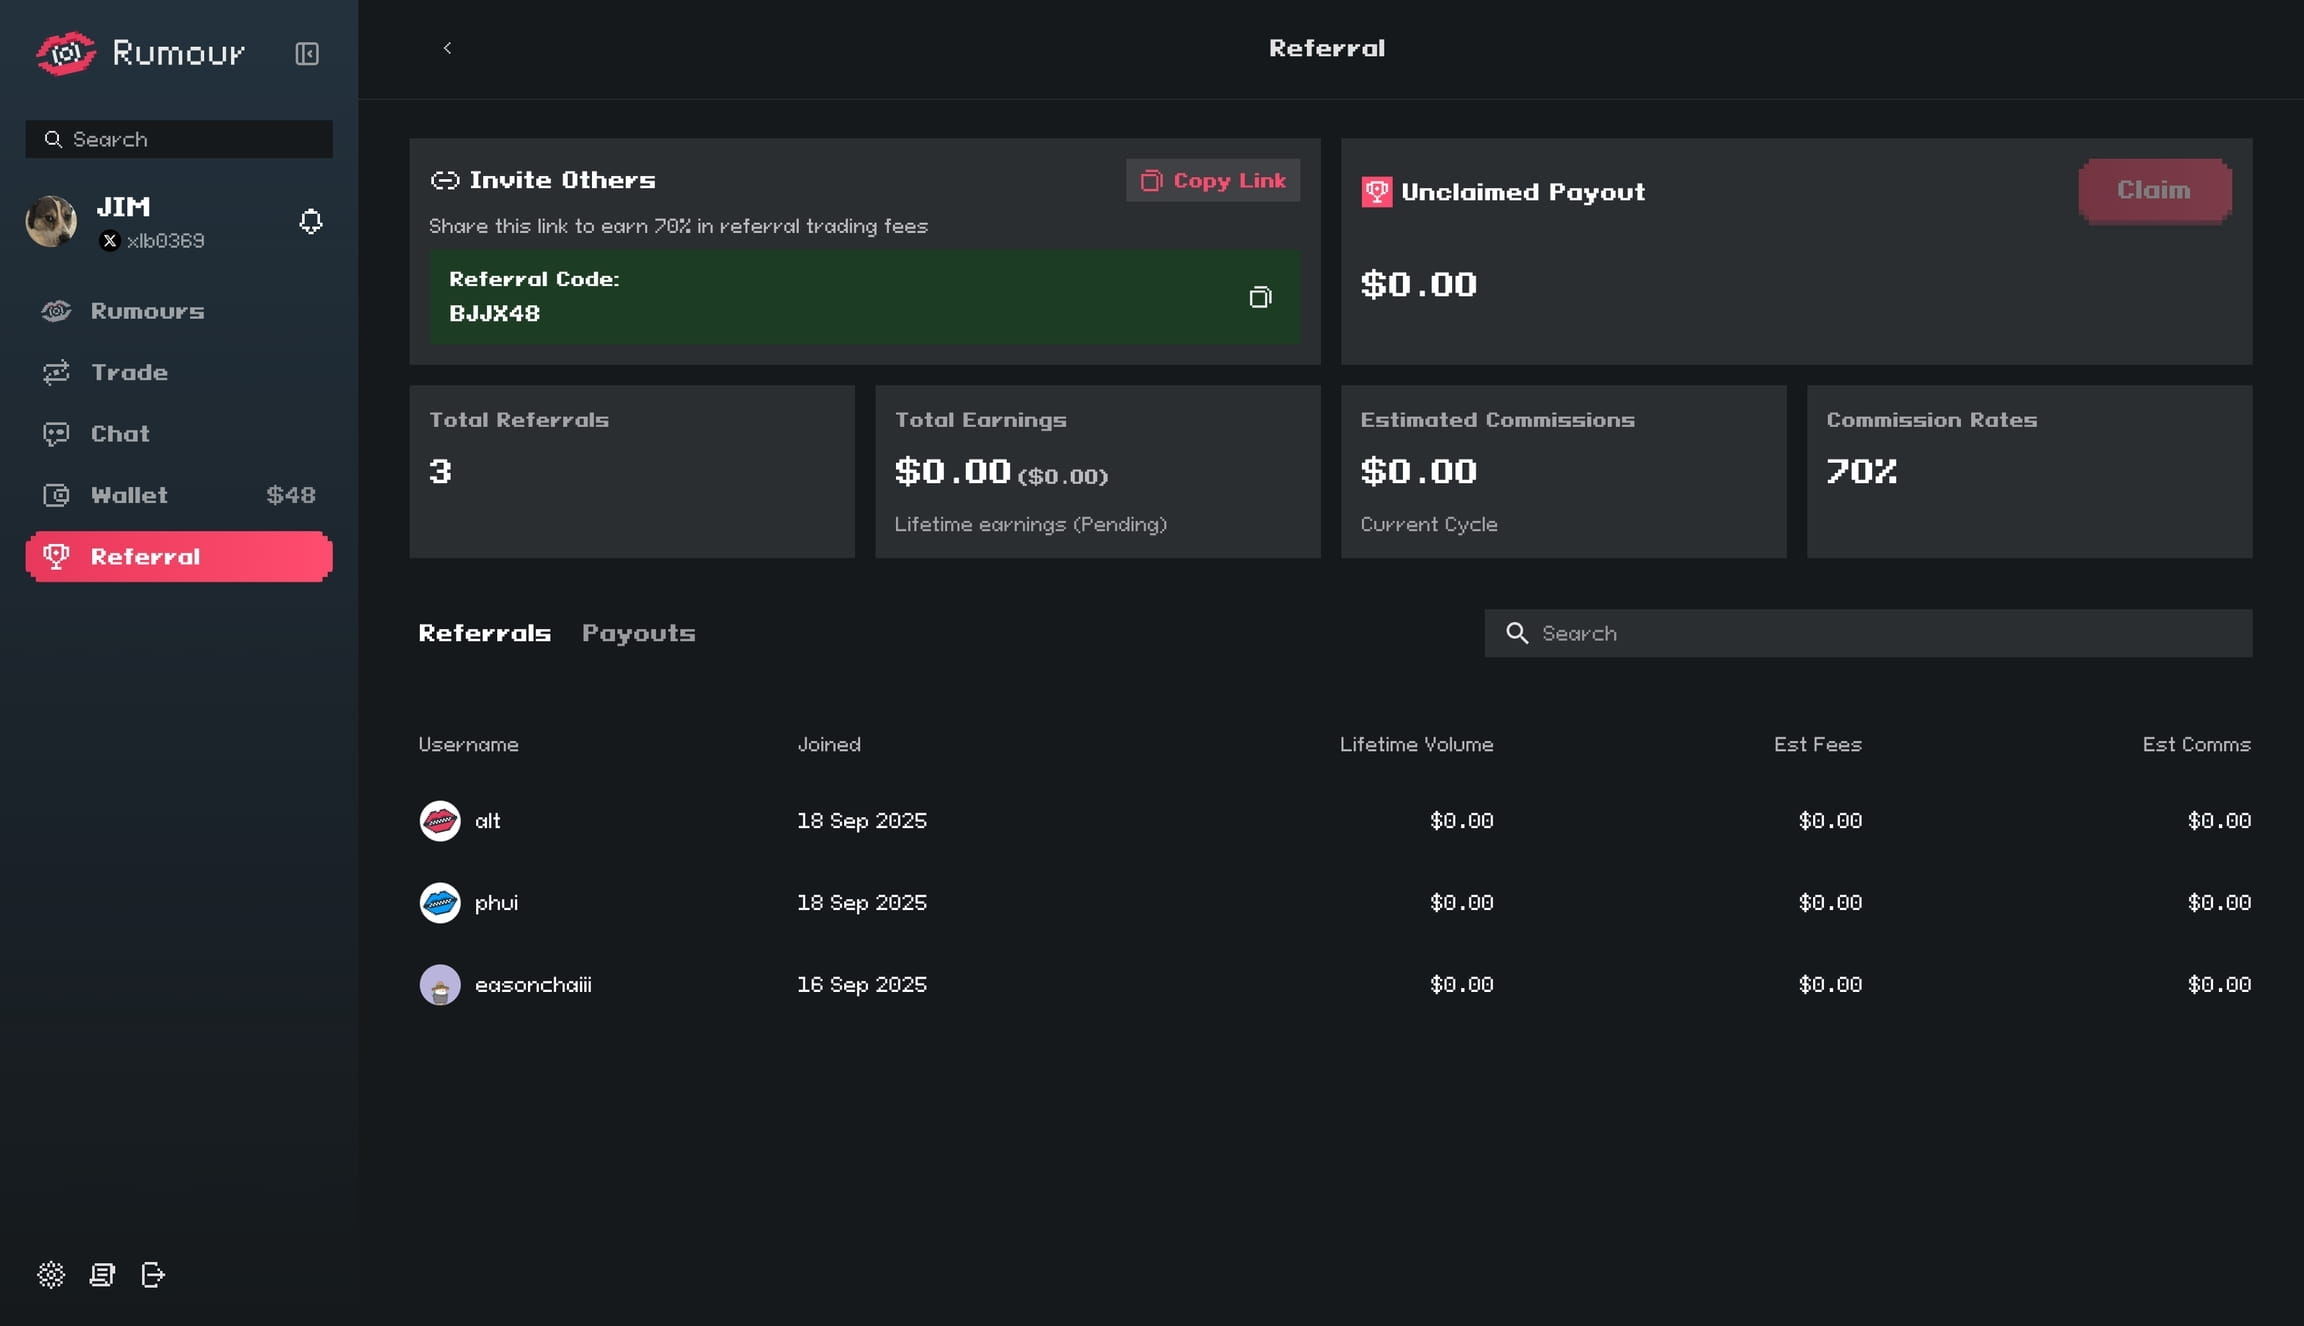
Task: Switch to the Payouts tab
Action: (x=638, y=633)
